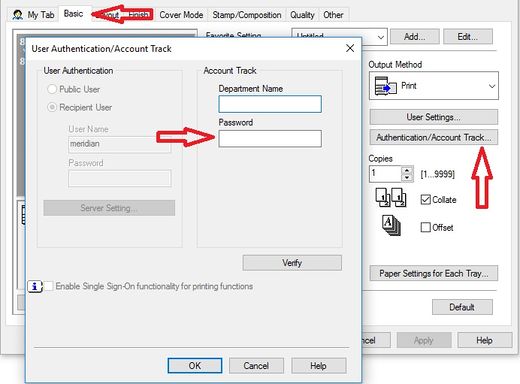This screenshot has height=384, width=520.
Task: Select the Recipient User radio button
Action: point(52,107)
